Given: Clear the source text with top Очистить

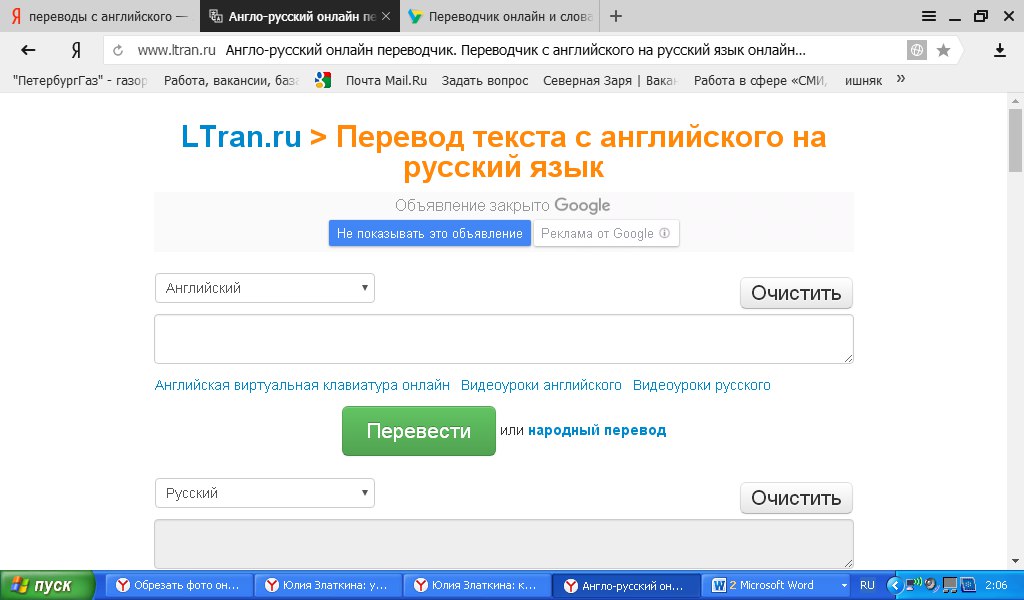Looking at the screenshot, I should [796, 293].
